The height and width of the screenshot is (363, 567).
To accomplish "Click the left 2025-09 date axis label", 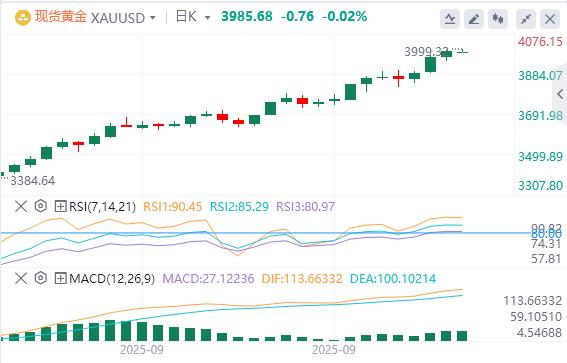I will click(x=142, y=350).
